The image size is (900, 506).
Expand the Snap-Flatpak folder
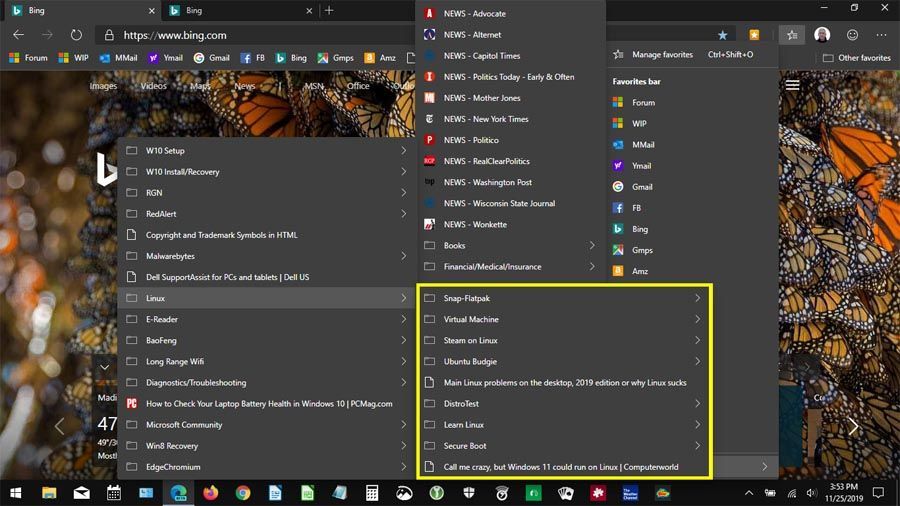coord(564,298)
